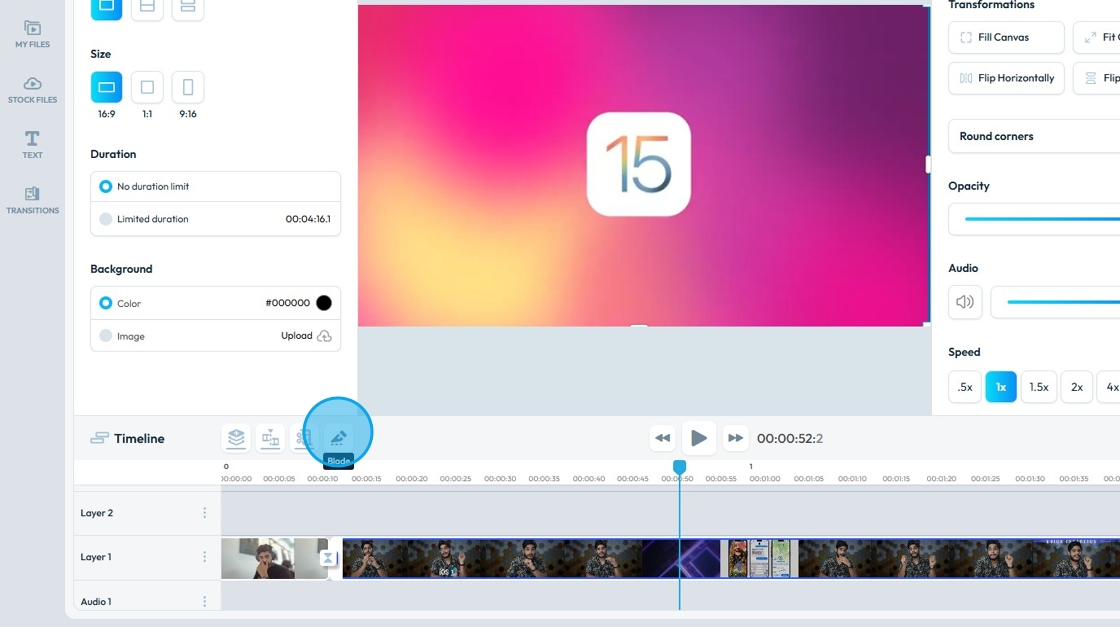The image size is (1120, 627).
Task: Fast-forward the video playback
Action: 735,438
